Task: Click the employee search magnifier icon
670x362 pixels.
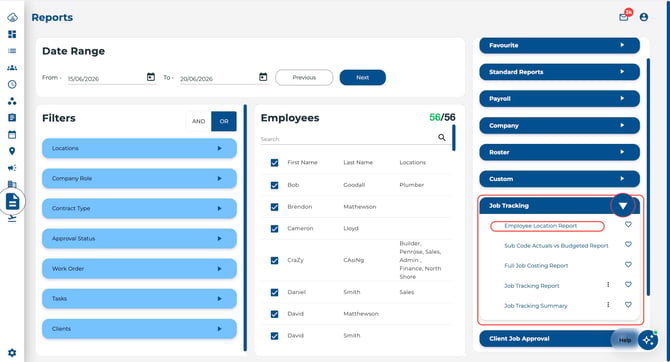Action: [442, 138]
